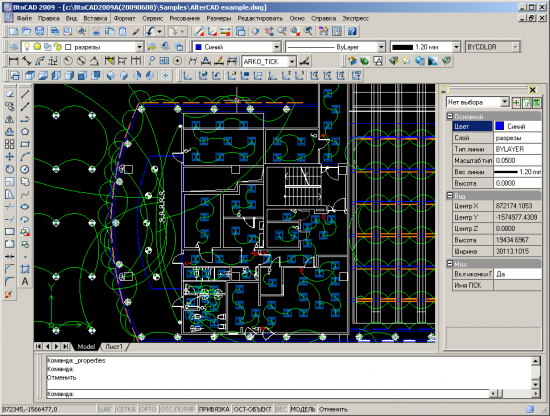The width and height of the screenshot is (550, 416).
Task: Open the Файл menu
Action: tap(24, 18)
